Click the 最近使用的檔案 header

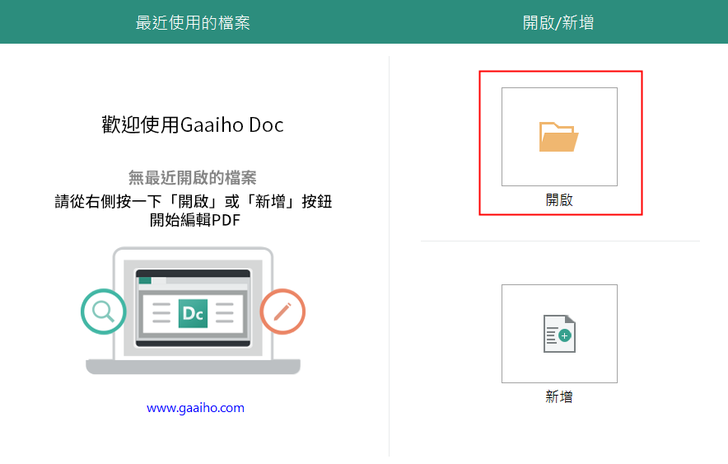point(193,23)
